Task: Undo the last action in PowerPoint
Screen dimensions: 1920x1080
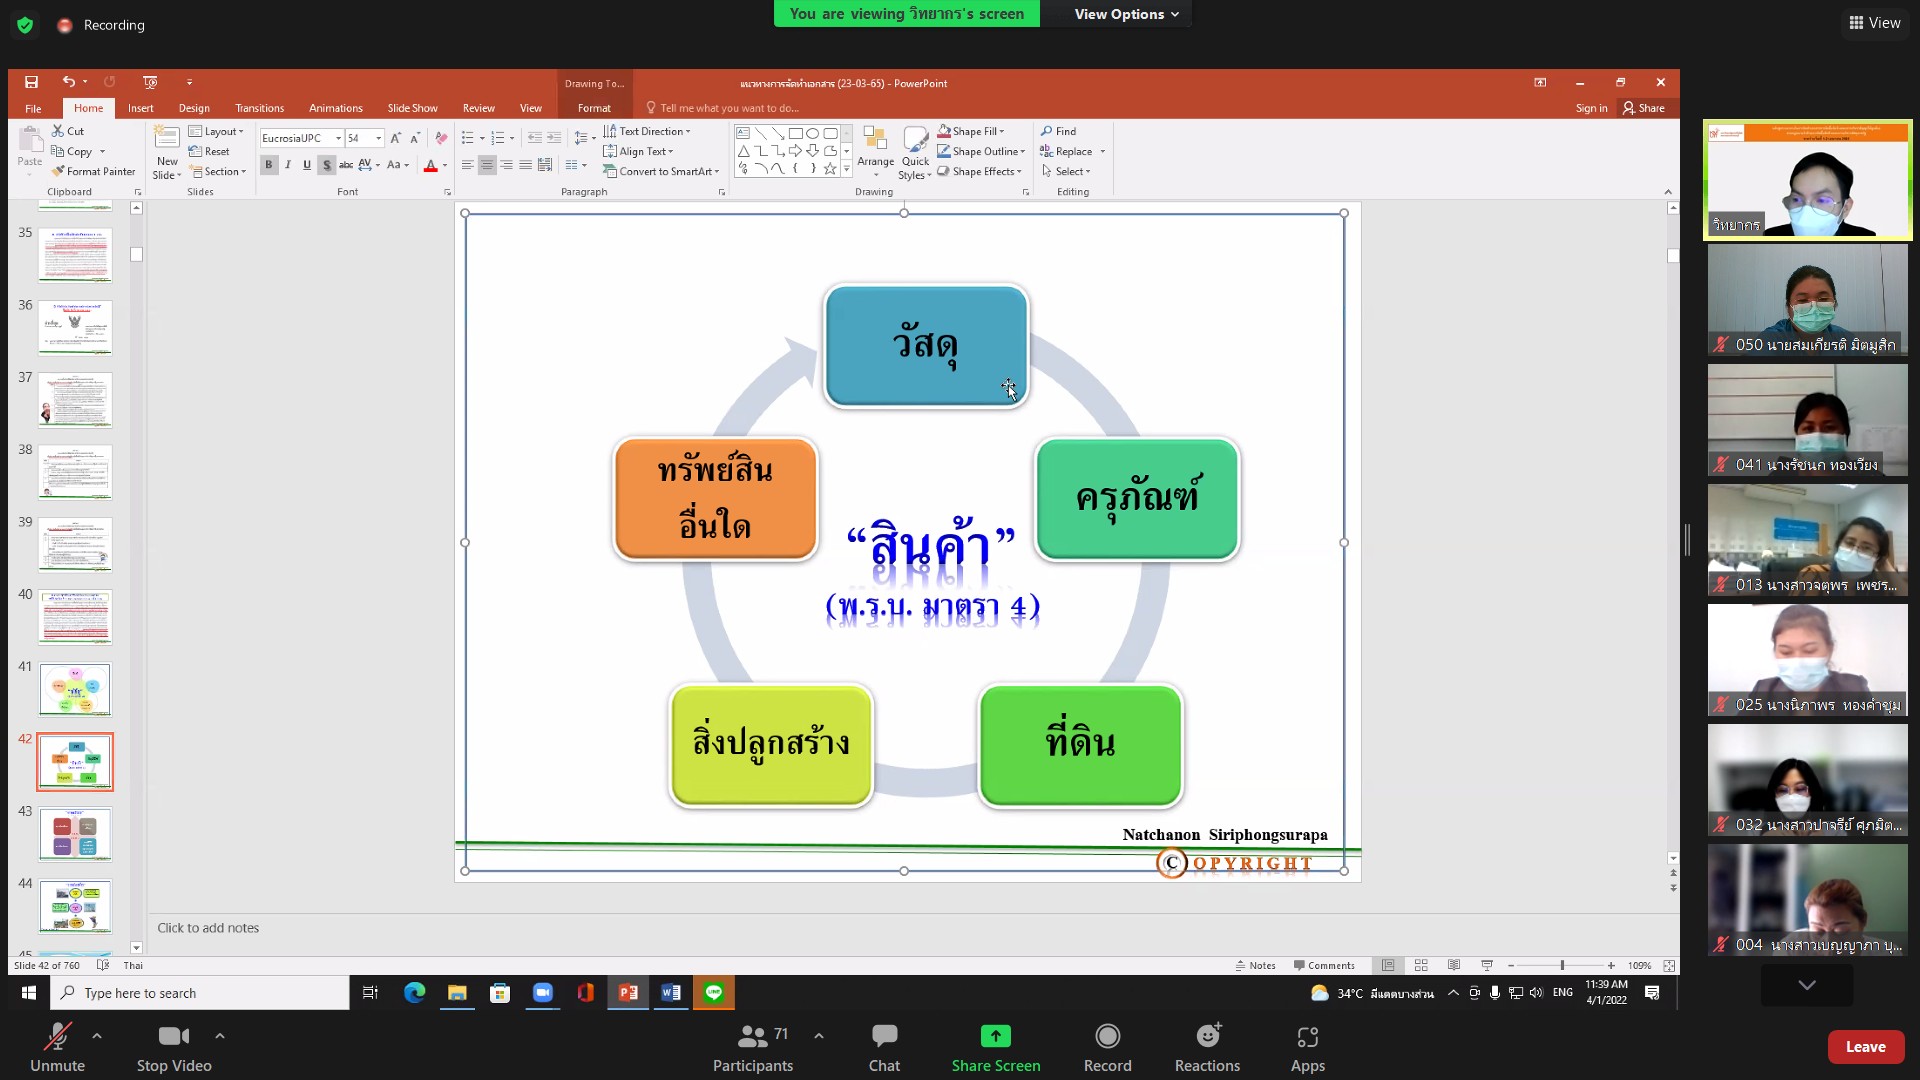Action: click(68, 82)
